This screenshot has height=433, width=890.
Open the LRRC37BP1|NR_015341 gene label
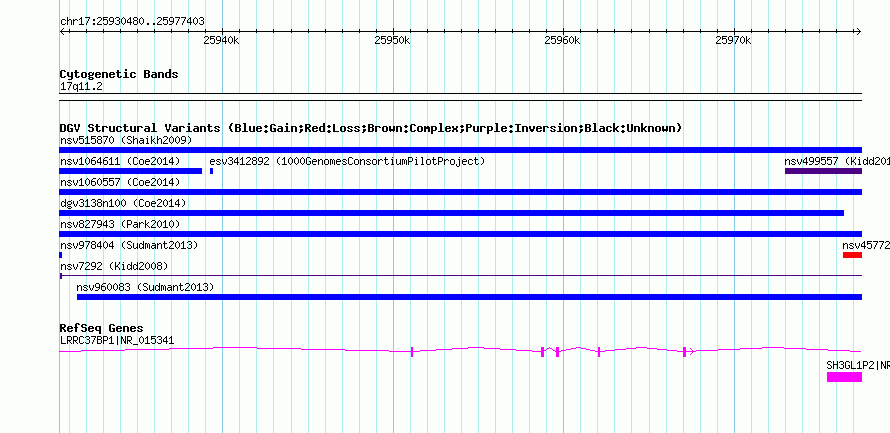coord(117,340)
